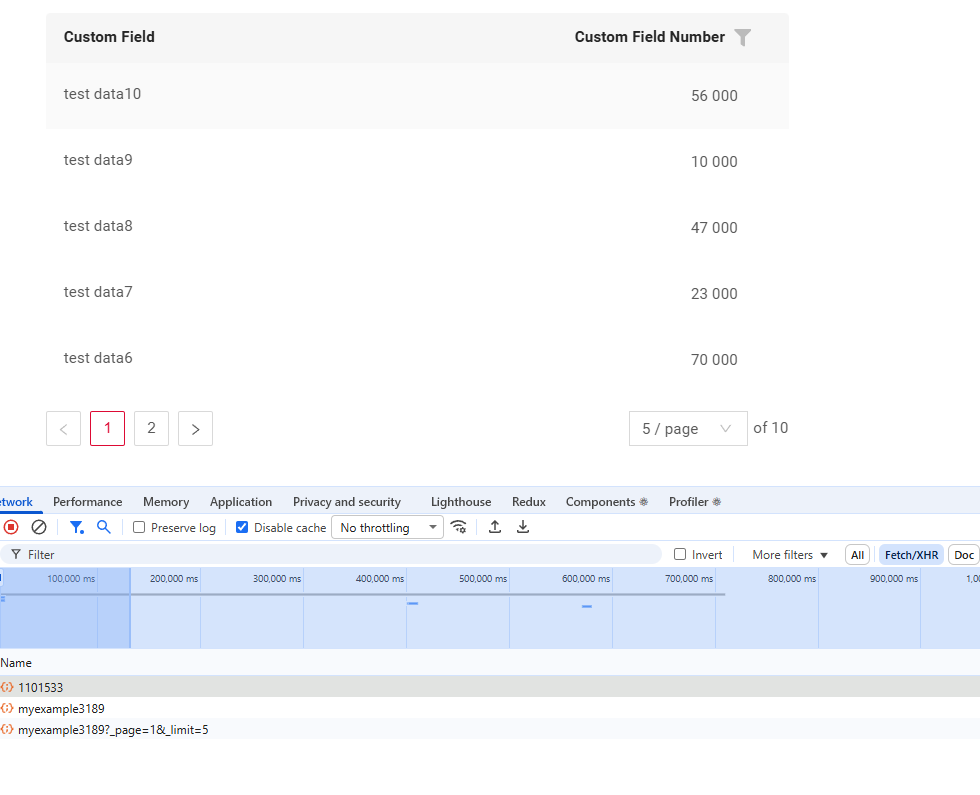Image resolution: width=980 pixels, height=795 pixels.
Task: Click the Custom Field Number filter icon
Action: (742, 37)
